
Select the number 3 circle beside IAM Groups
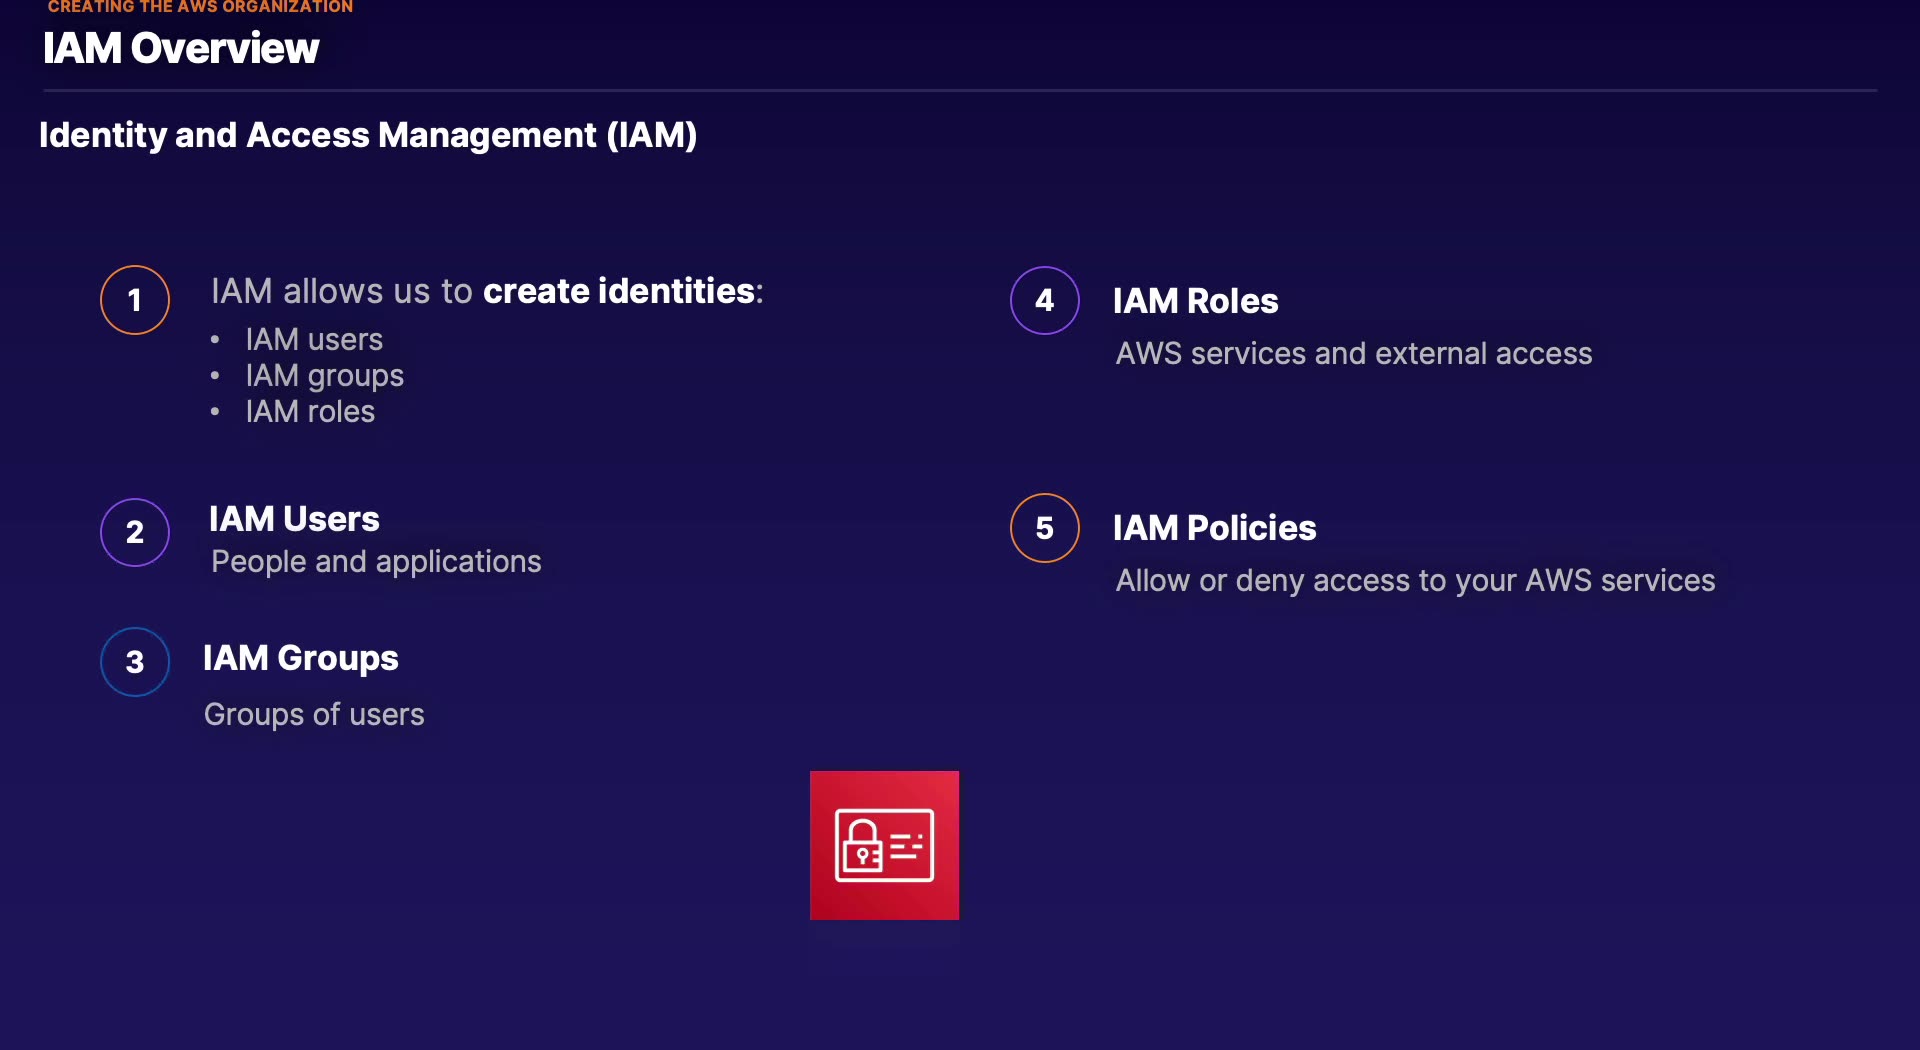[x=135, y=662]
